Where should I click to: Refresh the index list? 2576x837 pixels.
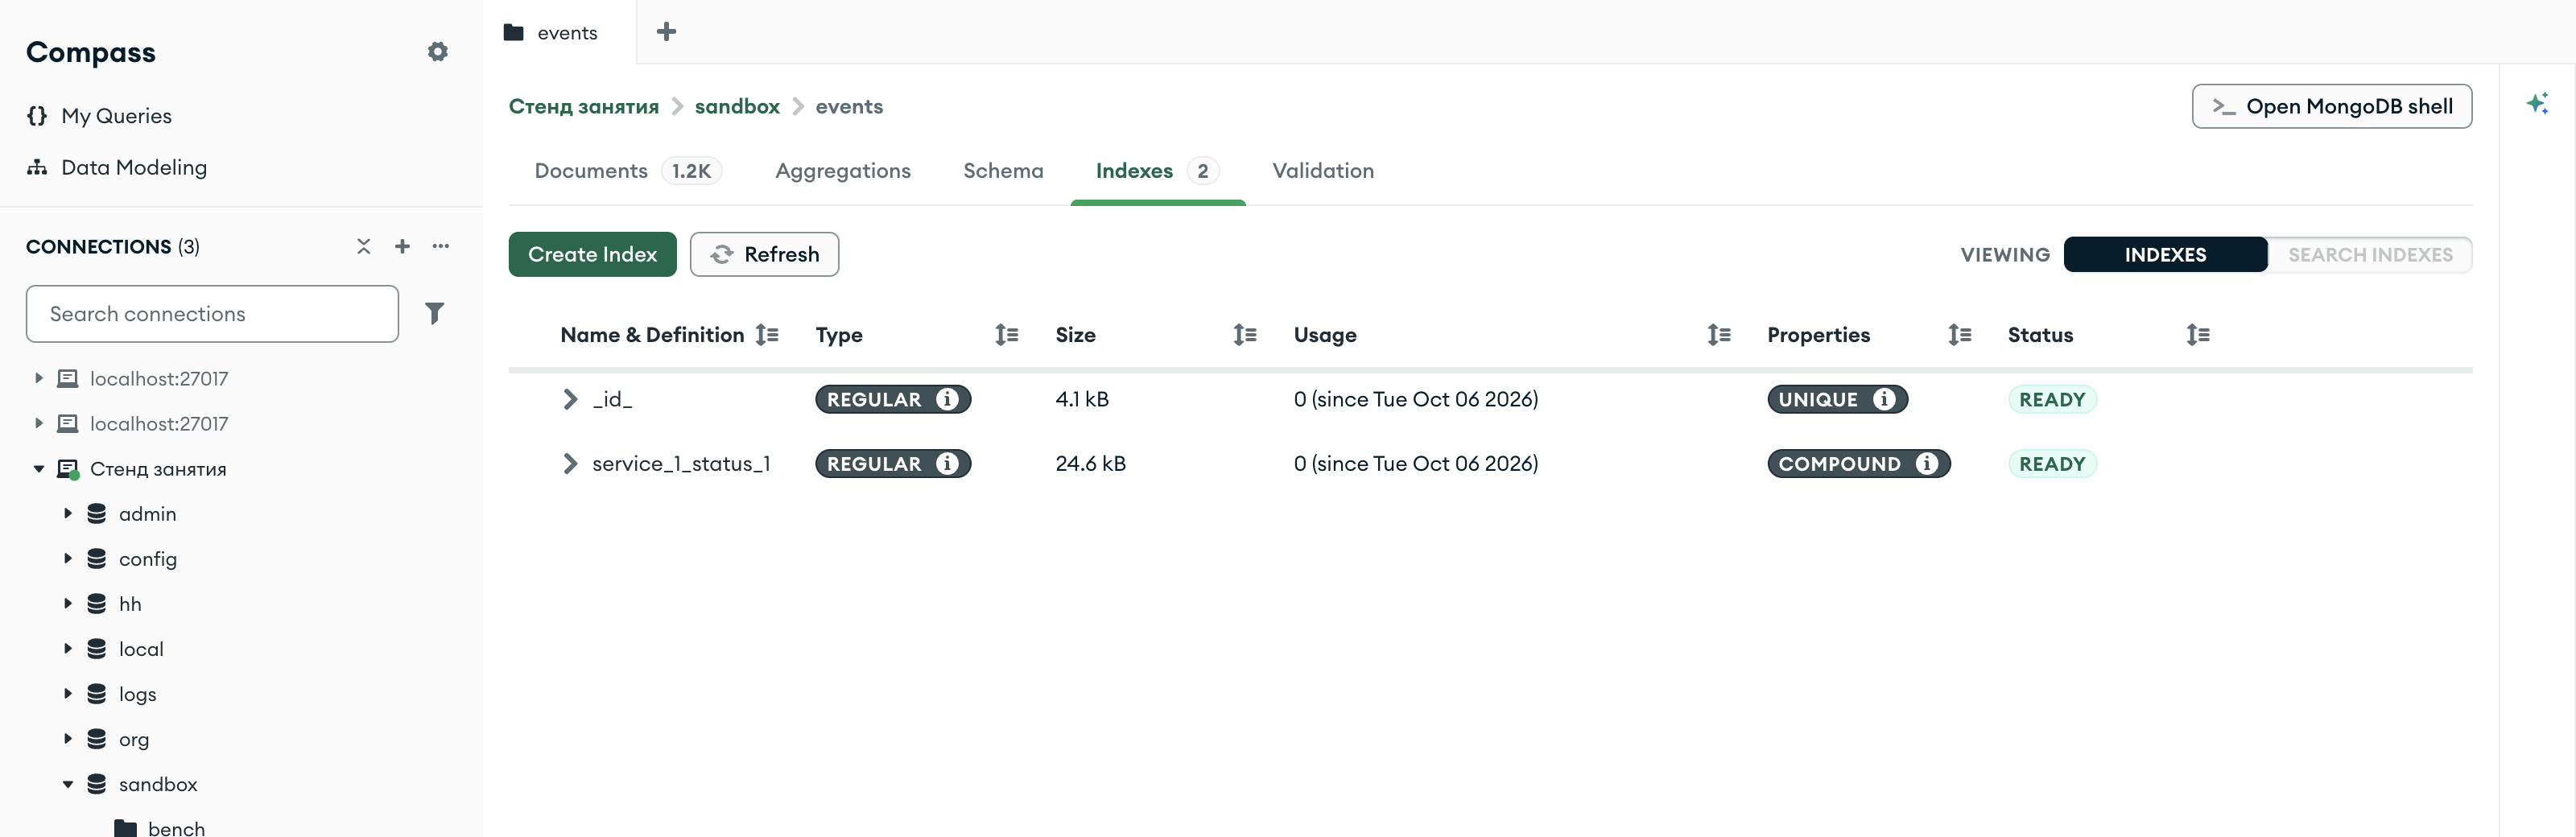[764, 254]
